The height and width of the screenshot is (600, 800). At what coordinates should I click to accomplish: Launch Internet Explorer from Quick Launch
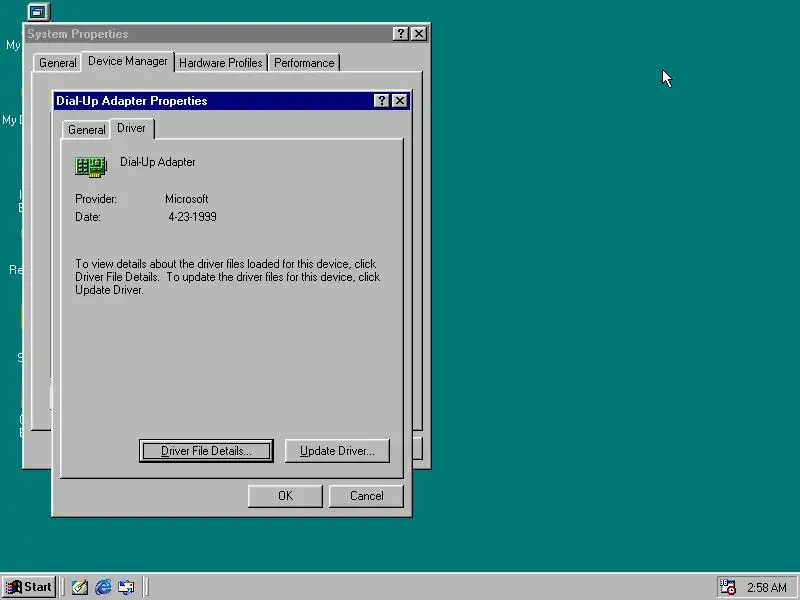click(103, 587)
